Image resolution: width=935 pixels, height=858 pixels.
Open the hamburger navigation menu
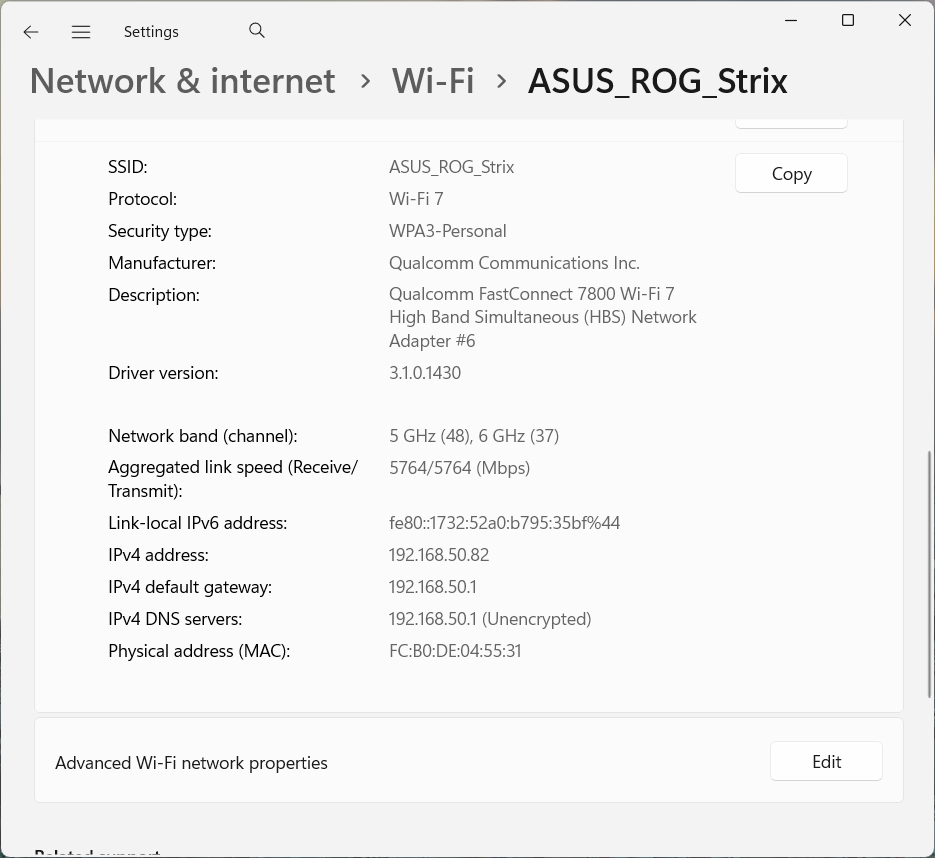pyautogui.click(x=81, y=32)
